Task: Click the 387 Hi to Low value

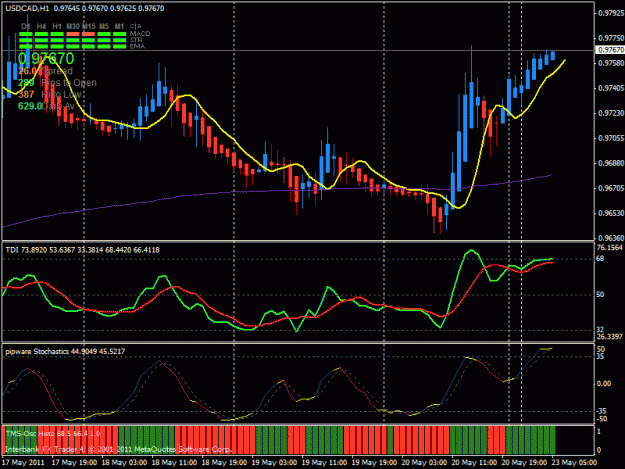Action: 26,94
